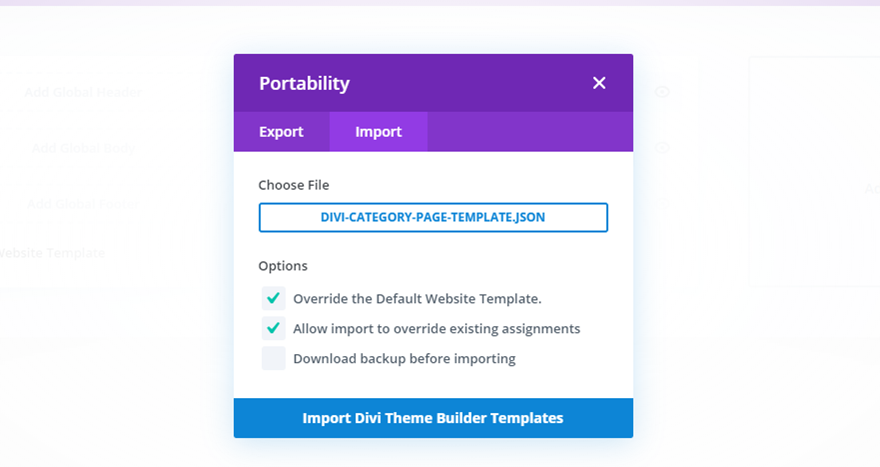The image size is (880, 467).
Task: Enable the Download backup before importing checkbox
Action: pos(274,358)
